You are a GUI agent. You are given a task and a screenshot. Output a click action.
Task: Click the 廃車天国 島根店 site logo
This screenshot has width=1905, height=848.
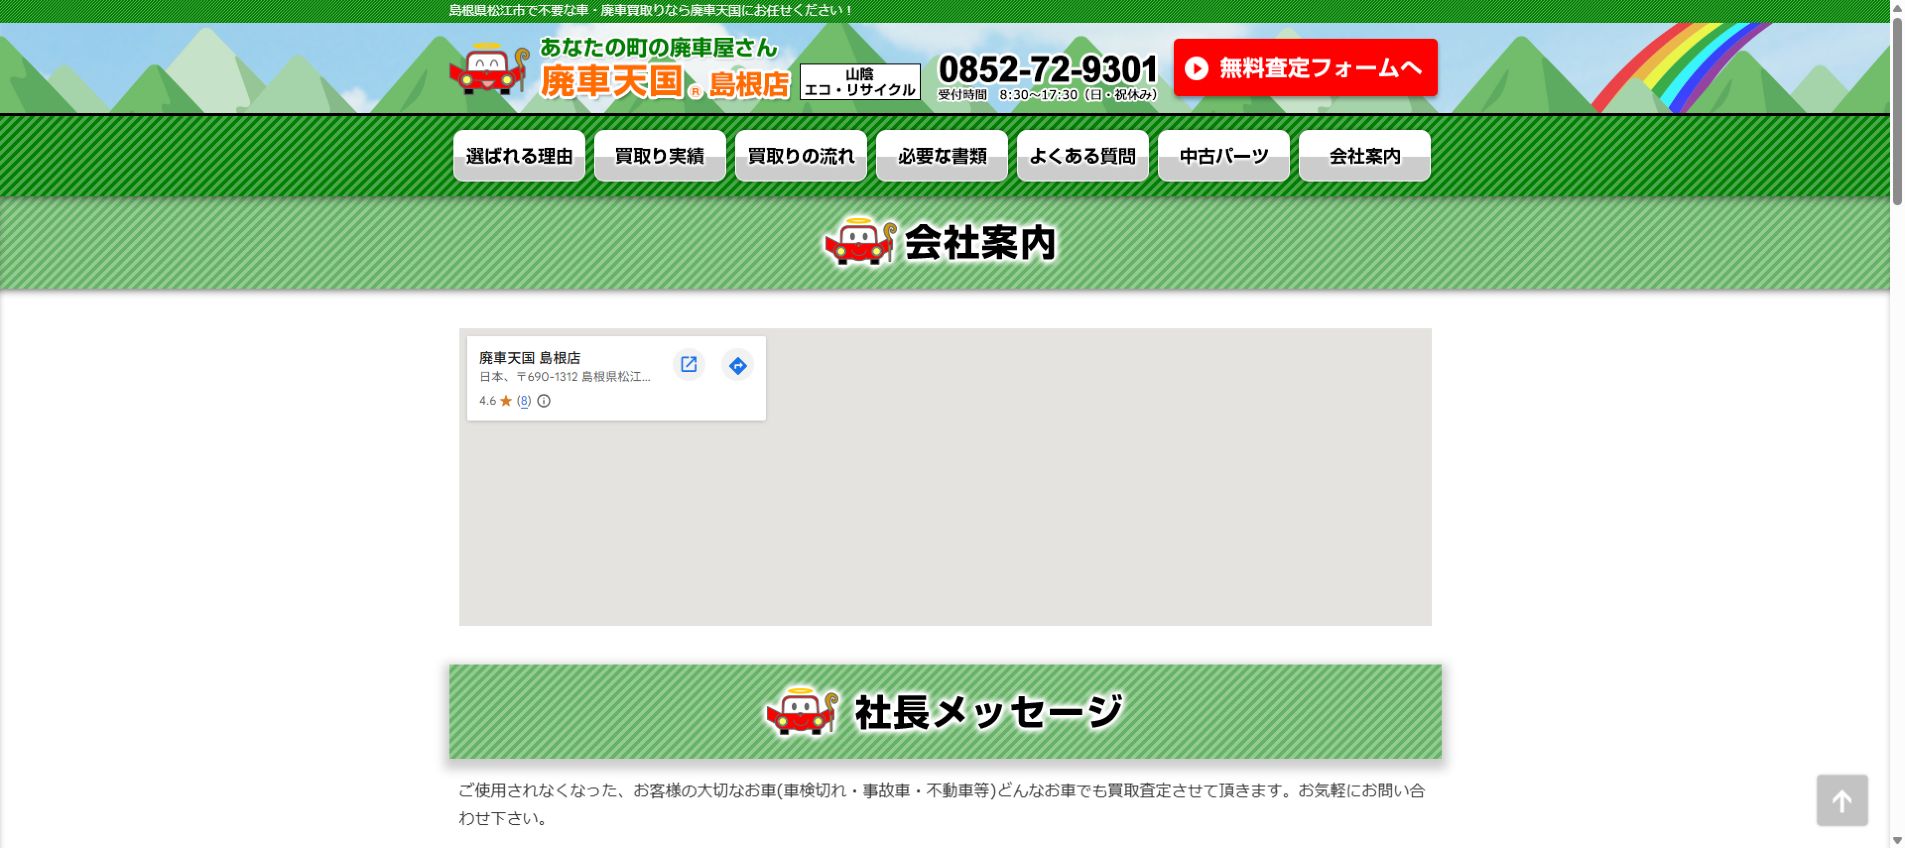point(620,69)
